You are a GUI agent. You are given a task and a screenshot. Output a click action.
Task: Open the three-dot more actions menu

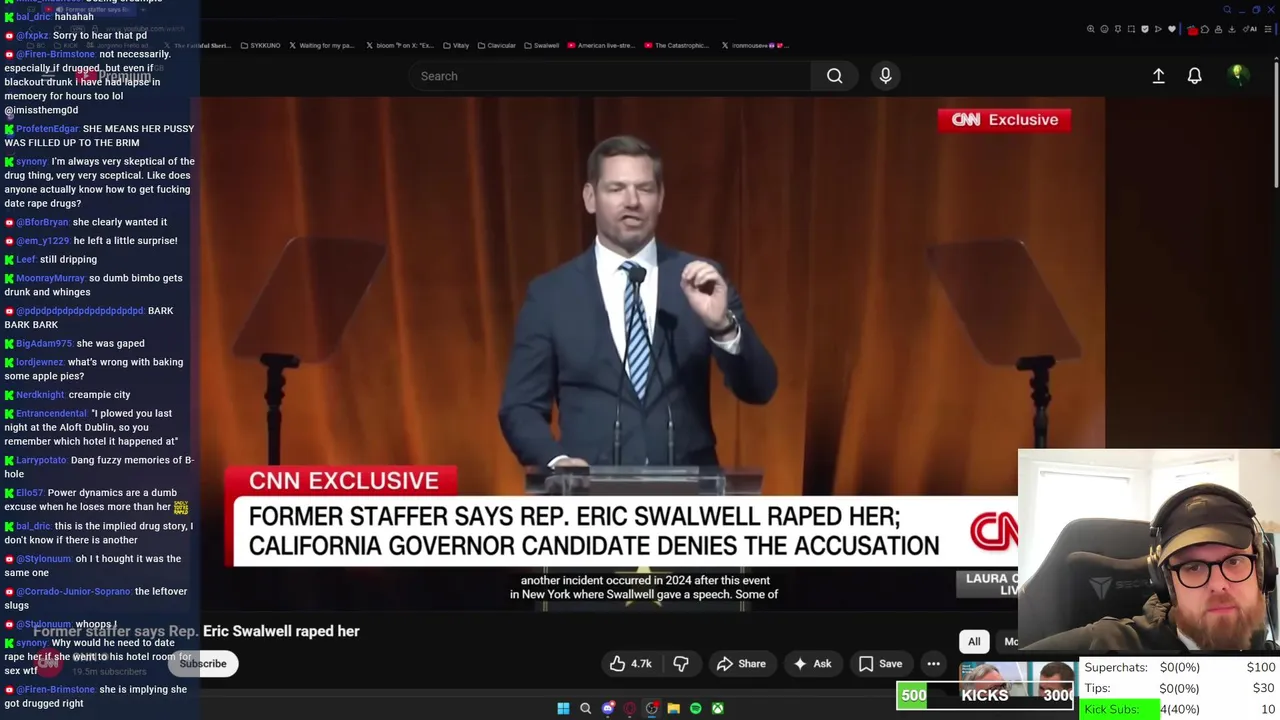[x=933, y=664]
